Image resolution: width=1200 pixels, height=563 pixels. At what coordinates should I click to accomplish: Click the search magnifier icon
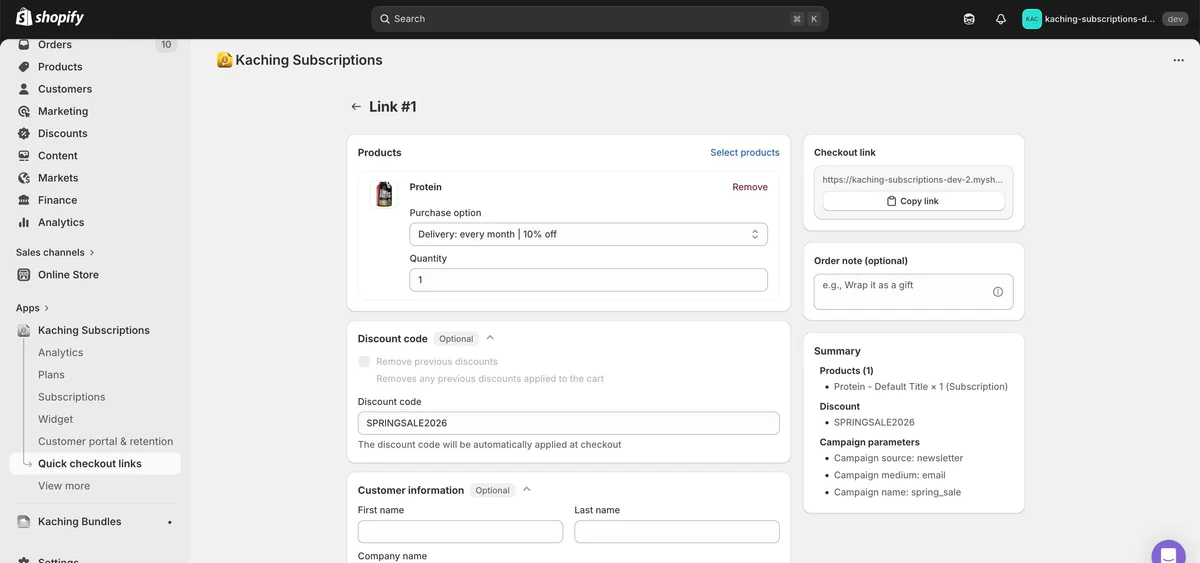point(385,19)
